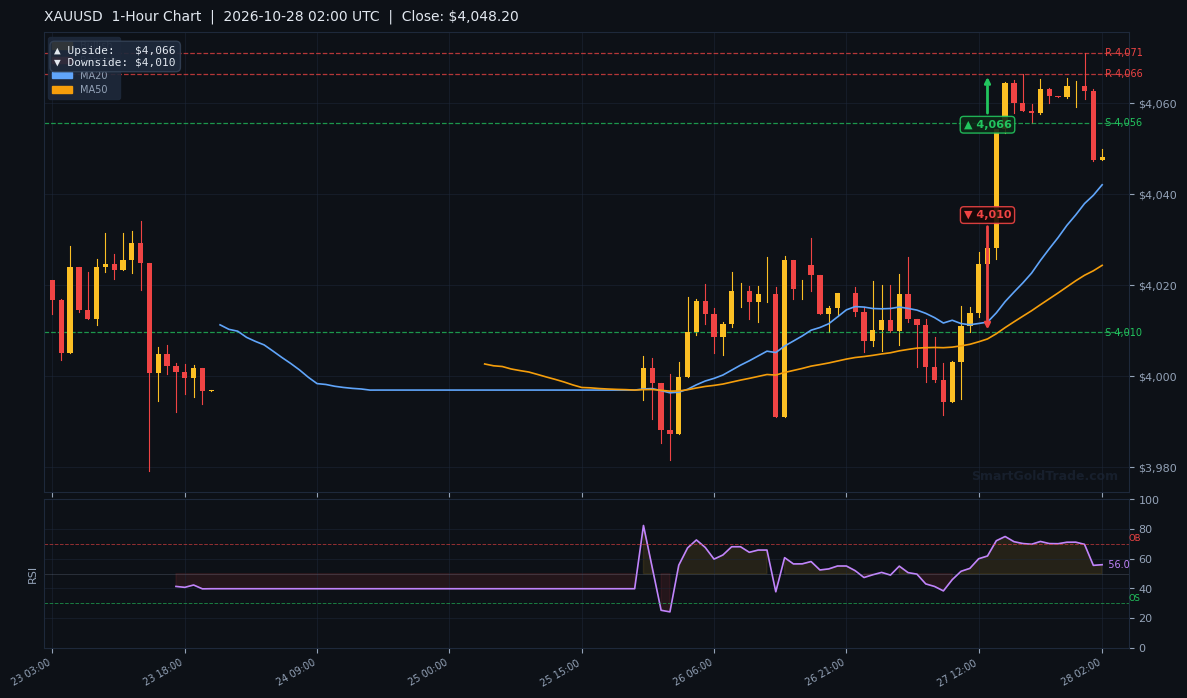Click the '26 21:00' time axis label
Image resolution: width=1187 pixels, height=698 pixels.
pos(825,672)
